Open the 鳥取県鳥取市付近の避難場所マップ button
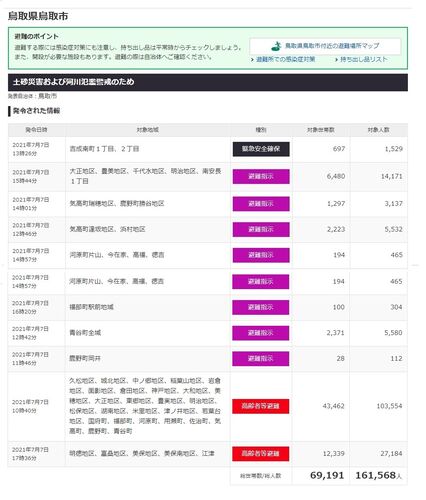 [325, 46]
